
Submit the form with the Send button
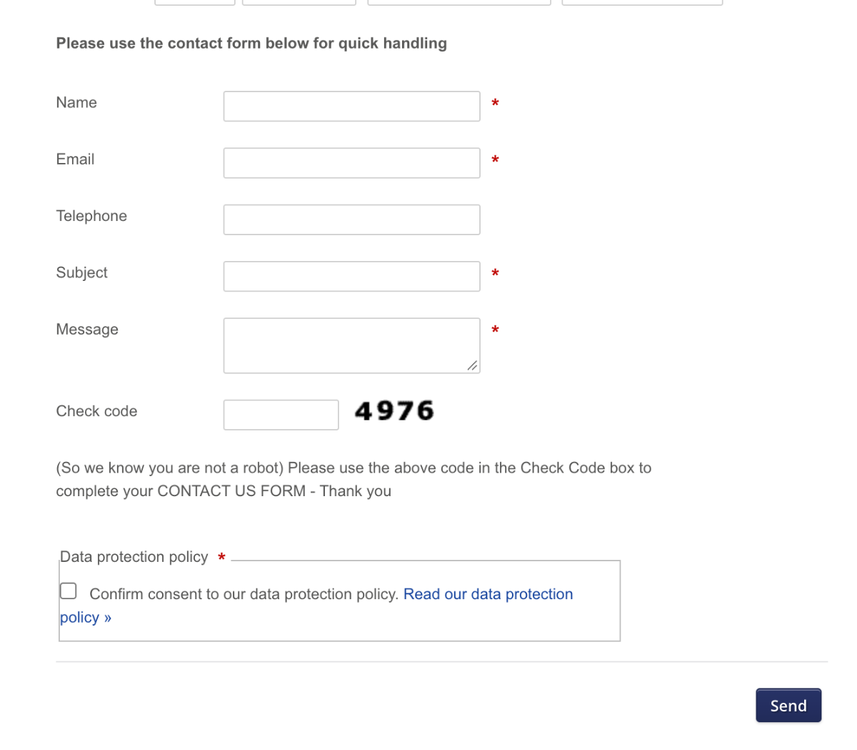click(x=788, y=705)
